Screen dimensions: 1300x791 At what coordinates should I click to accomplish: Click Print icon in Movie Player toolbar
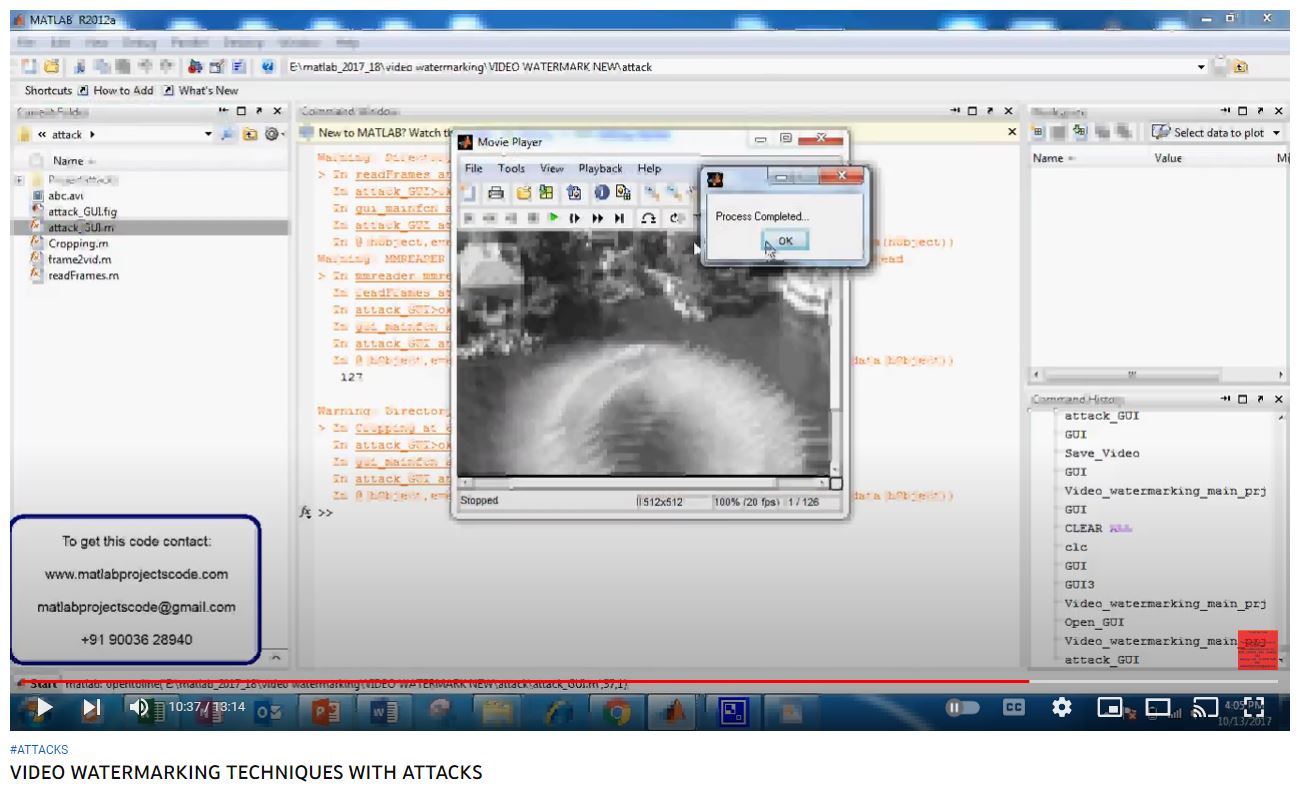[x=495, y=193]
